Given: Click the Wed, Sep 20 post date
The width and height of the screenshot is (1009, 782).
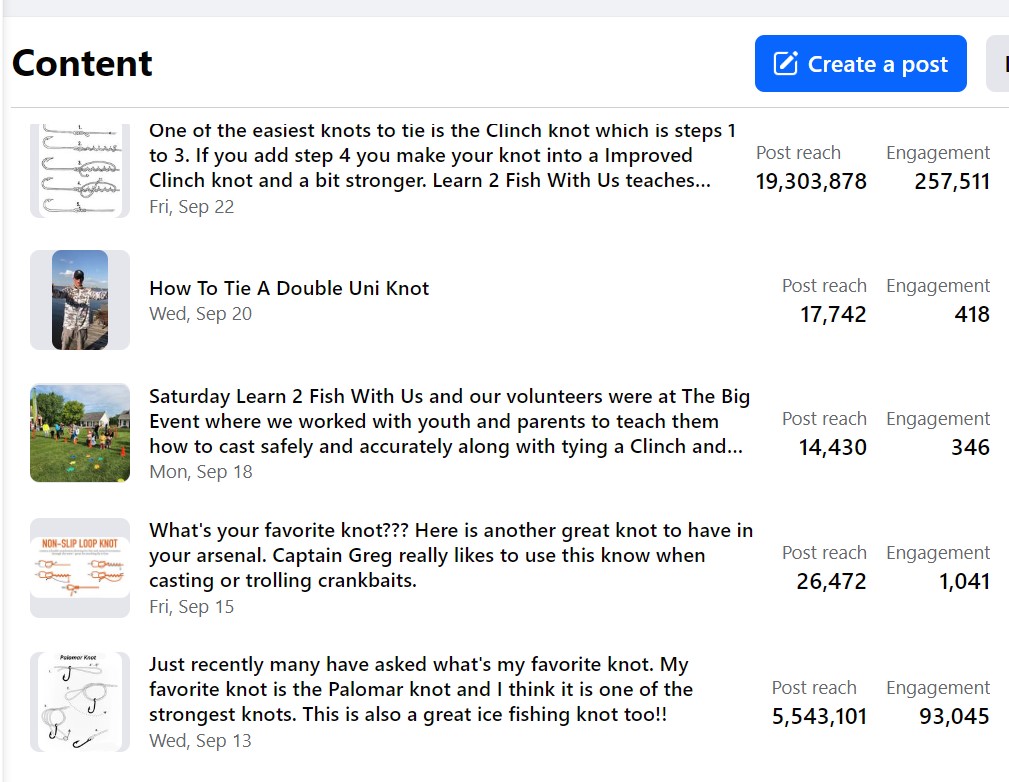Looking at the screenshot, I should point(200,314).
